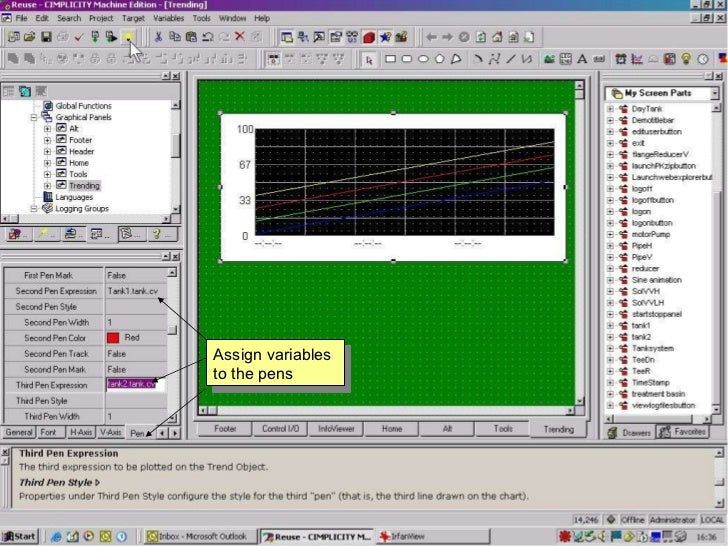Click the validate checkmark toolbar icon

(78, 37)
